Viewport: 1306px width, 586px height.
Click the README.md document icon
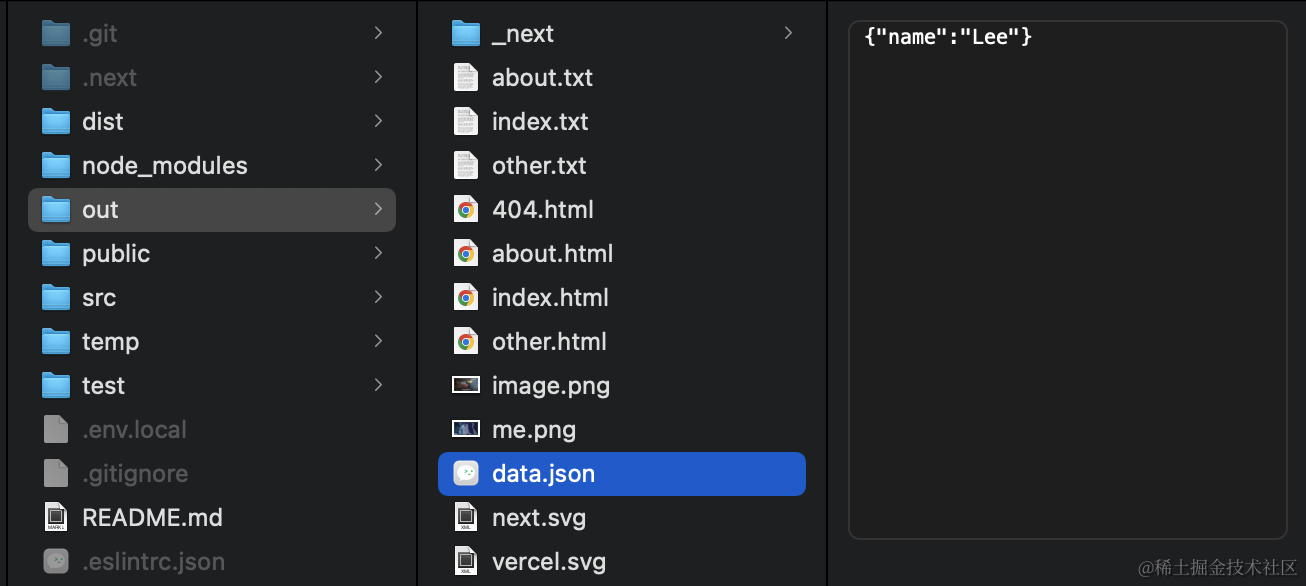[x=56, y=517]
